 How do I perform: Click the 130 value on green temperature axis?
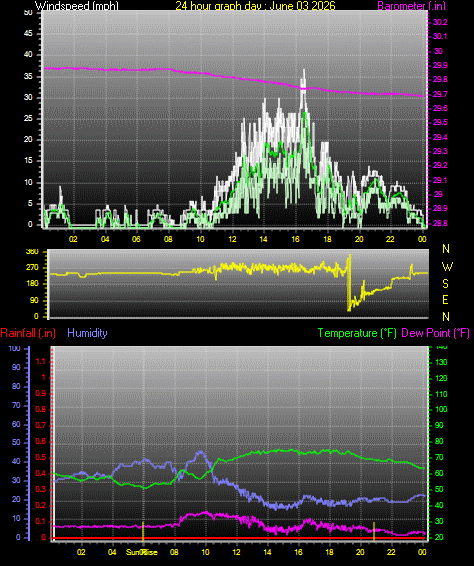point(441,362)
